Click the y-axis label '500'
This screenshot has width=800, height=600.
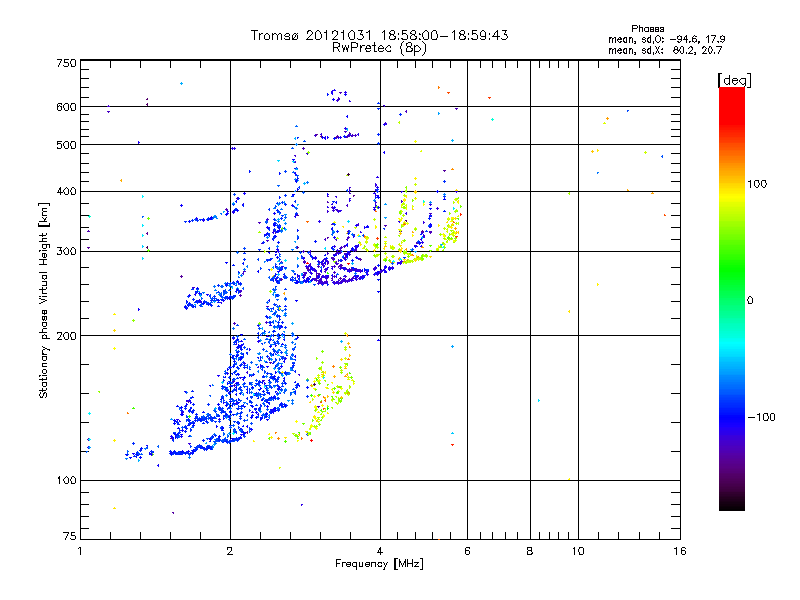point(66,145)
